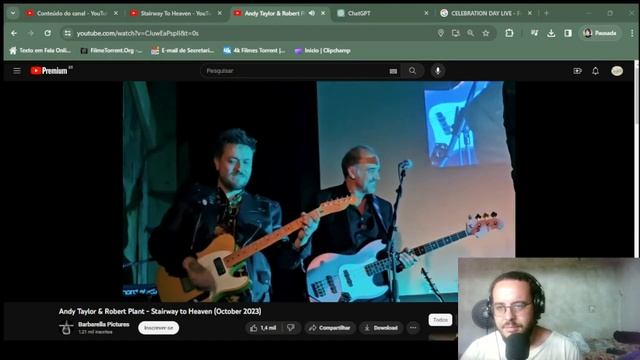Open site information icon in address bar
The width and height of the screenshot is (640, 360).
pyautogui.click(x=68, y=33)
